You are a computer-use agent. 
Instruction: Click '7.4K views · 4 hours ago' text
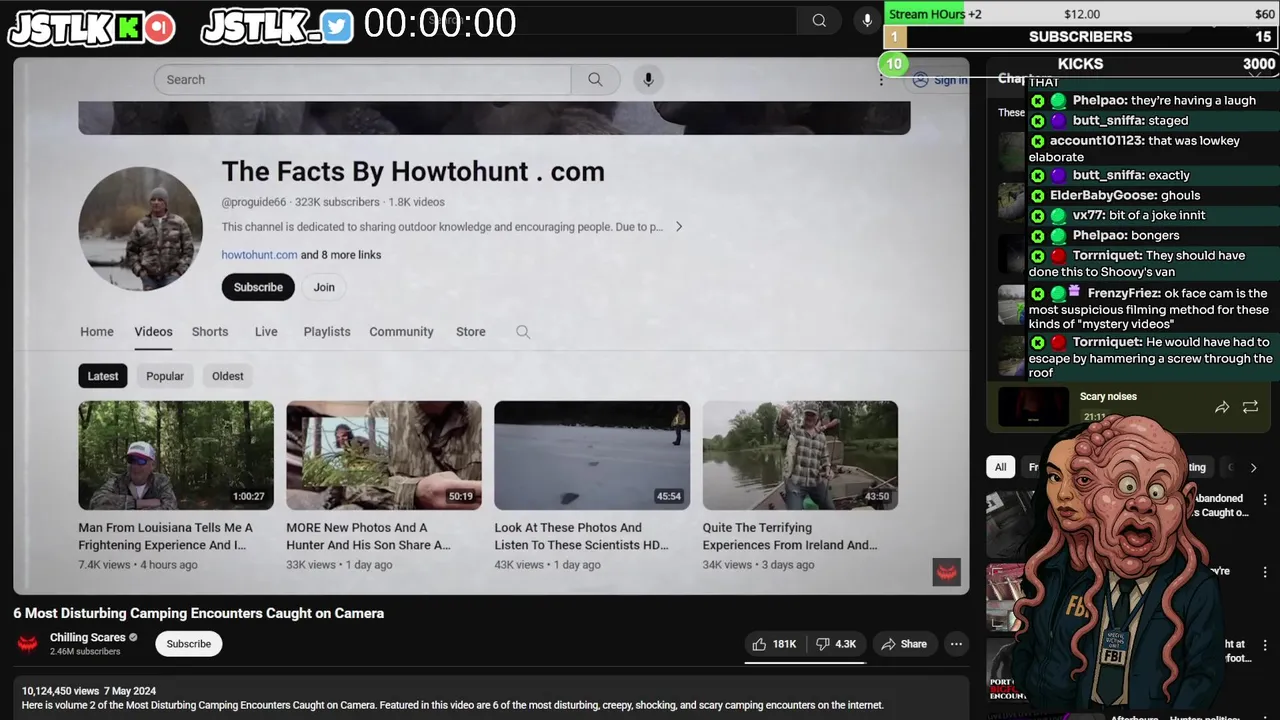(x=138, y=565)
